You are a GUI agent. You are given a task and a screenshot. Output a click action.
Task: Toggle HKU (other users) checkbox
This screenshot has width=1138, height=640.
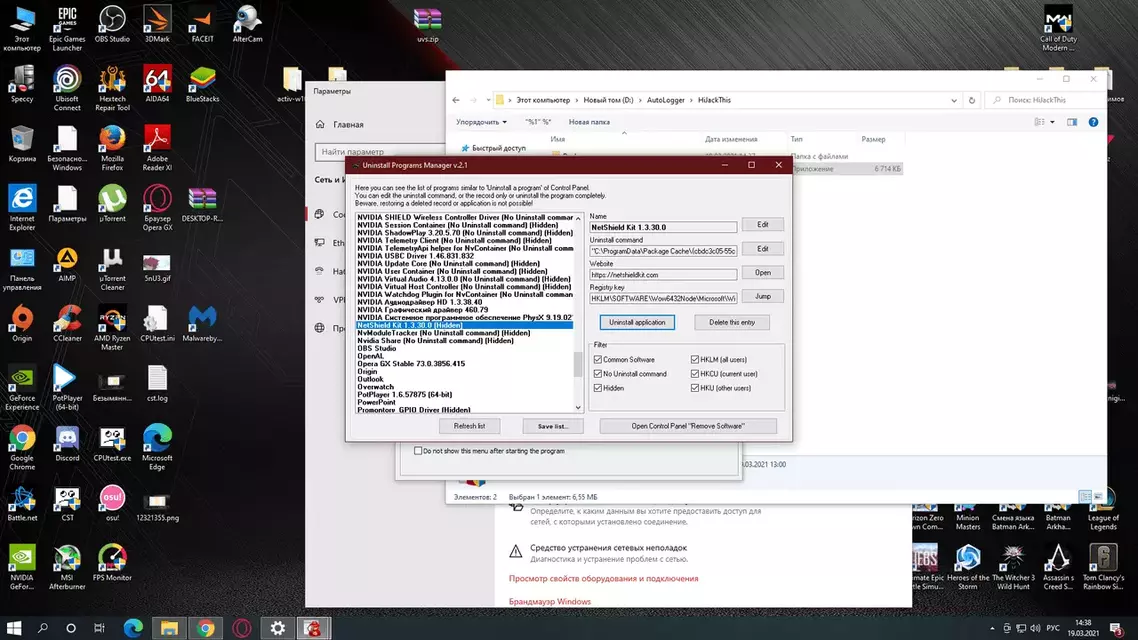695,388
